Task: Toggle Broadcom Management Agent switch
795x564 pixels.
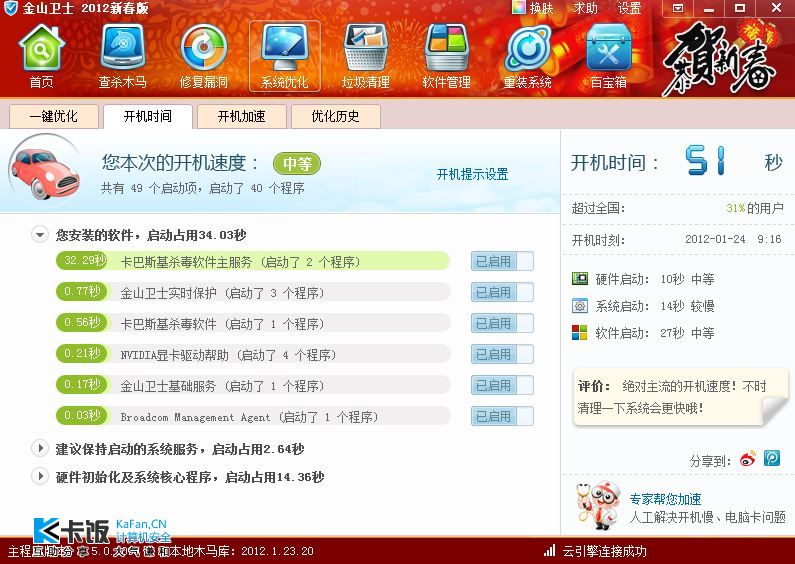Action: tap(502, 416)
